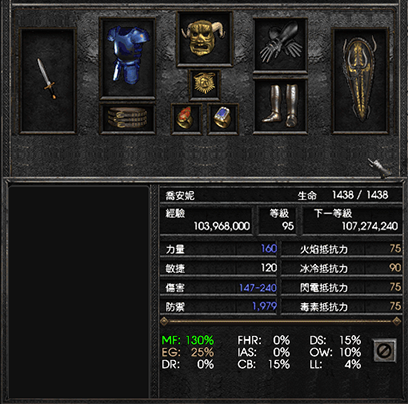Click the metal plated boots

280,105
